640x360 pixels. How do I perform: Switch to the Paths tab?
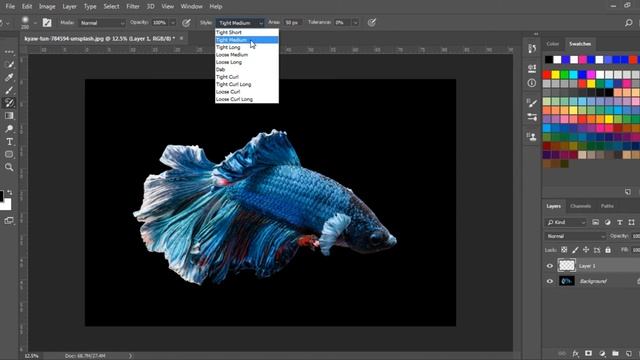click(x=607, y=206)
